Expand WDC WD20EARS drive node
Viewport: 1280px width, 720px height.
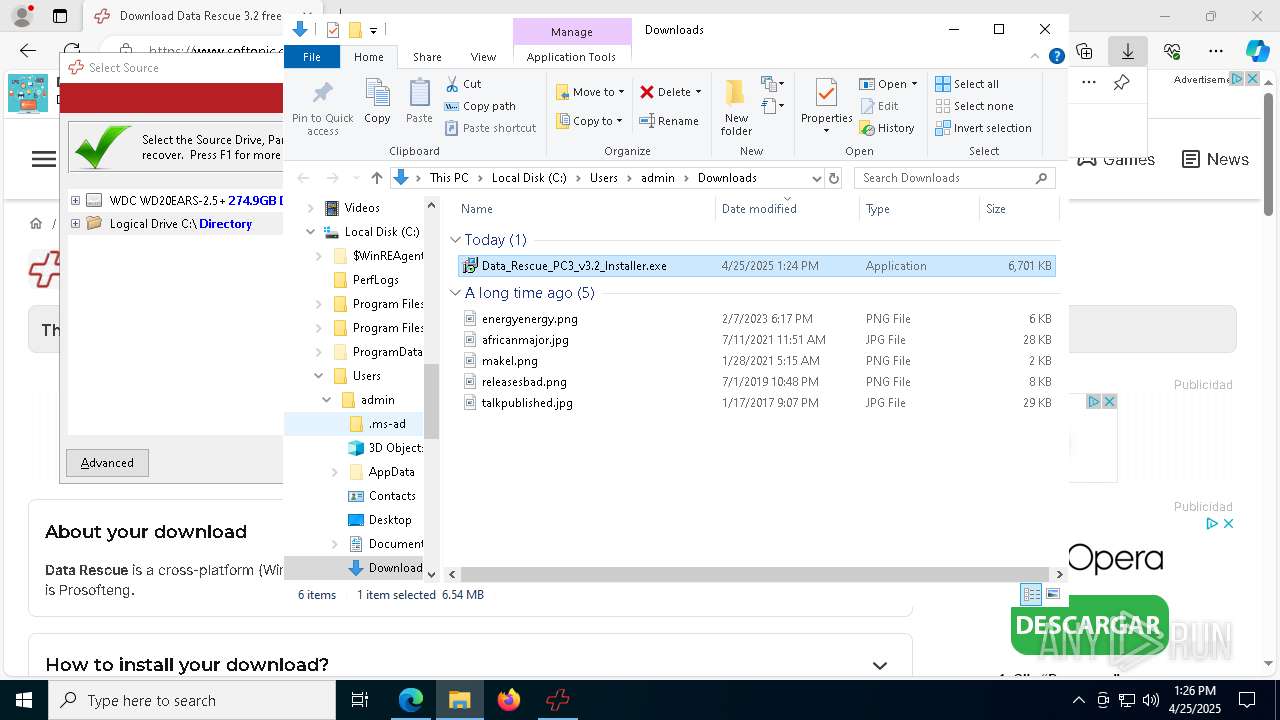click(x=75, y=200)
